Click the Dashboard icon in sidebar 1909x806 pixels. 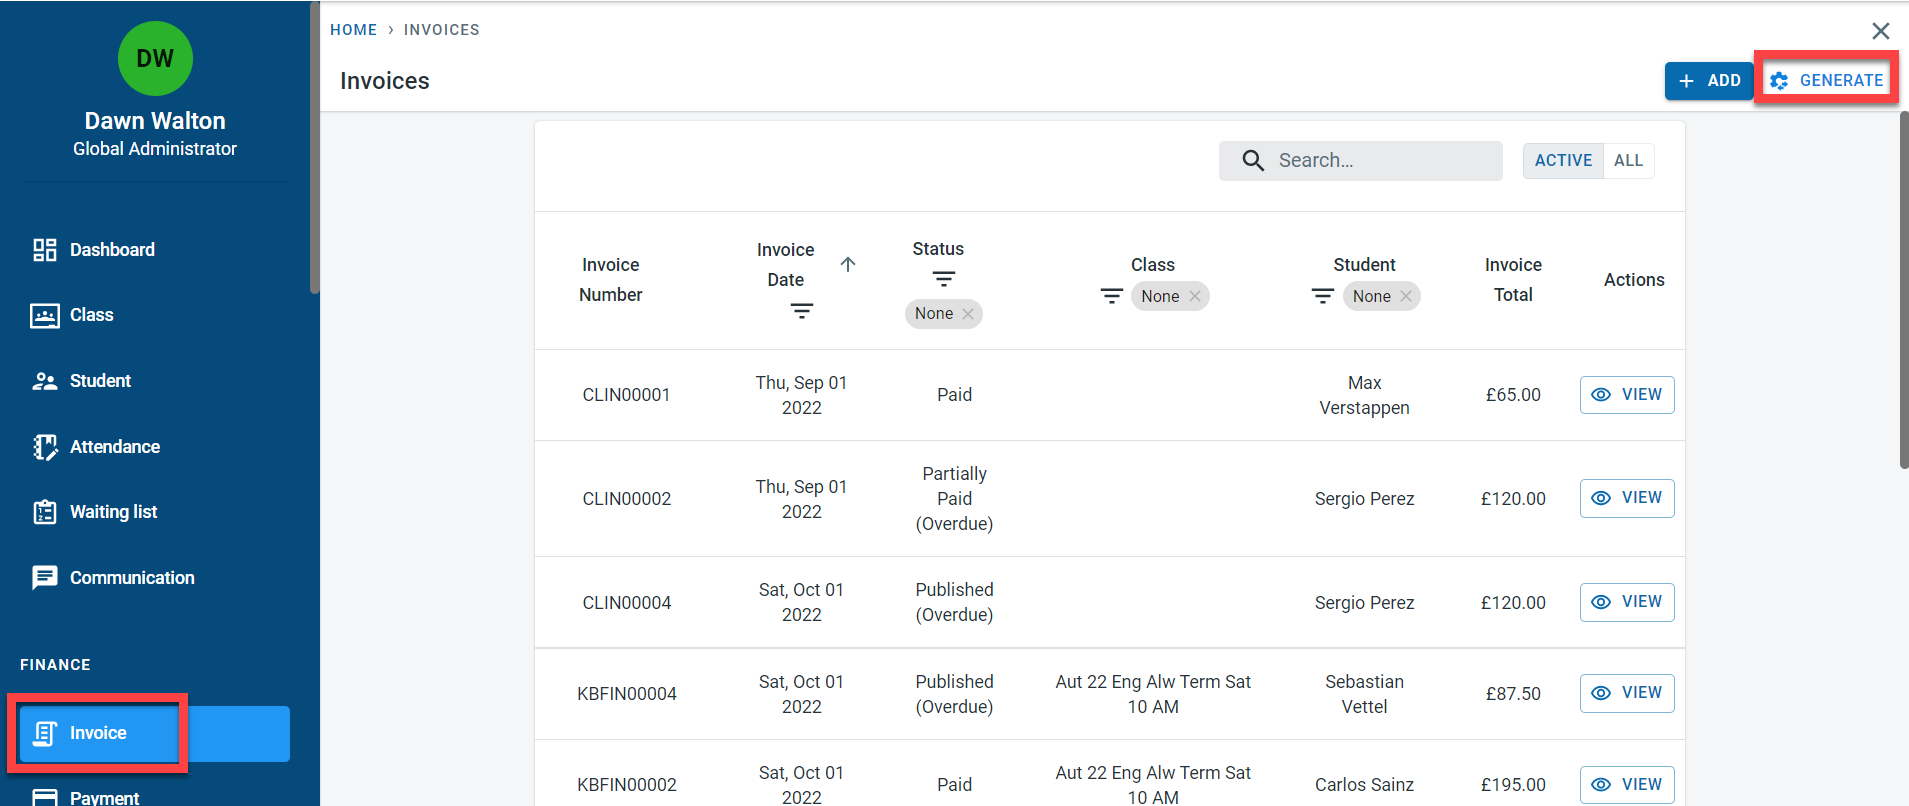click(x=44, y=250)
